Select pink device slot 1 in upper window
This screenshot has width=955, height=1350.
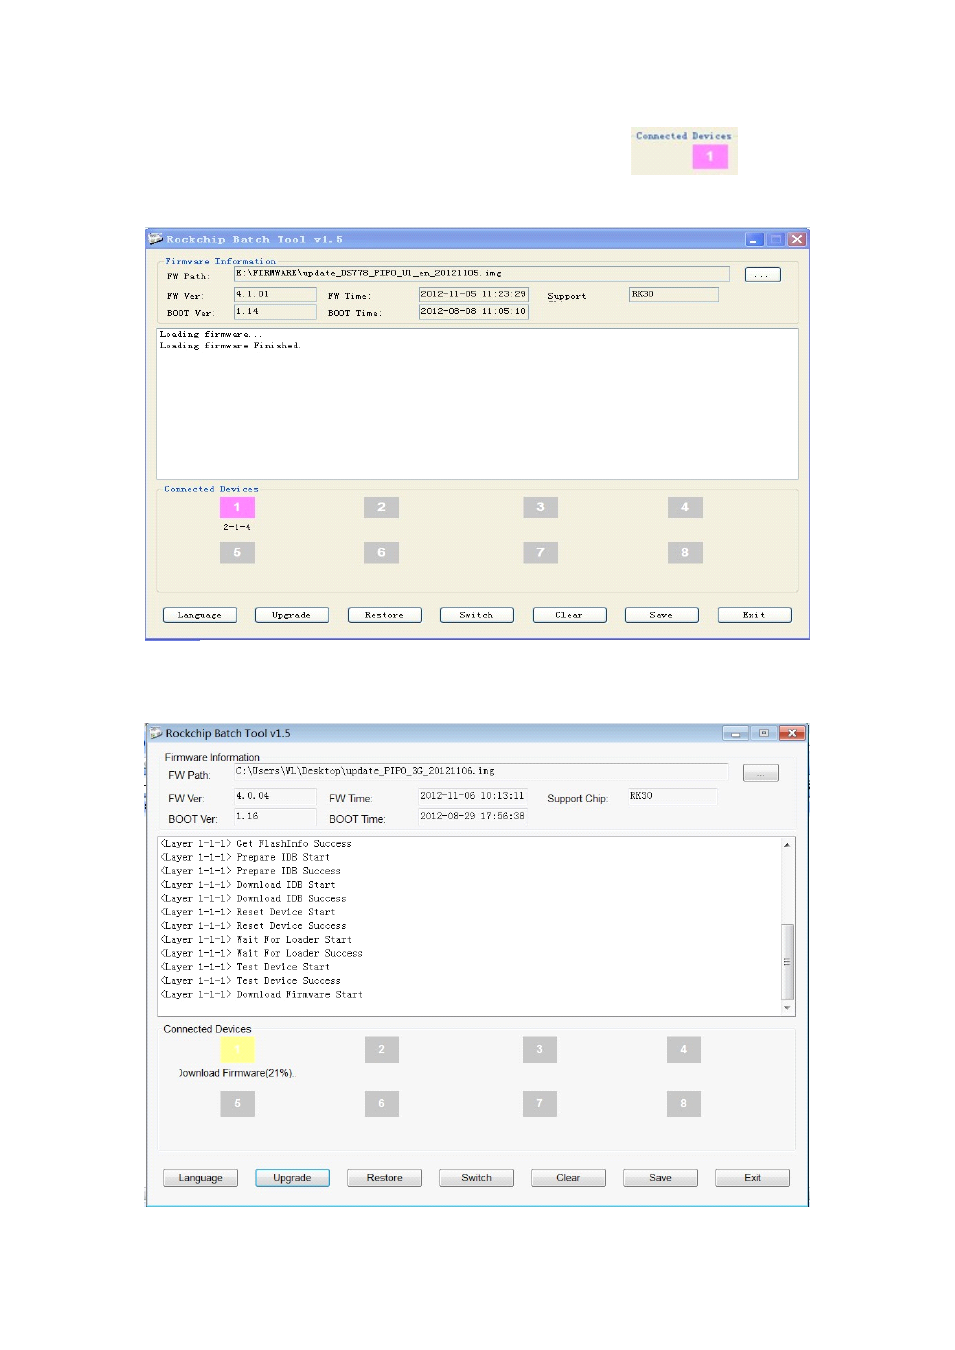tap(237, 507)
